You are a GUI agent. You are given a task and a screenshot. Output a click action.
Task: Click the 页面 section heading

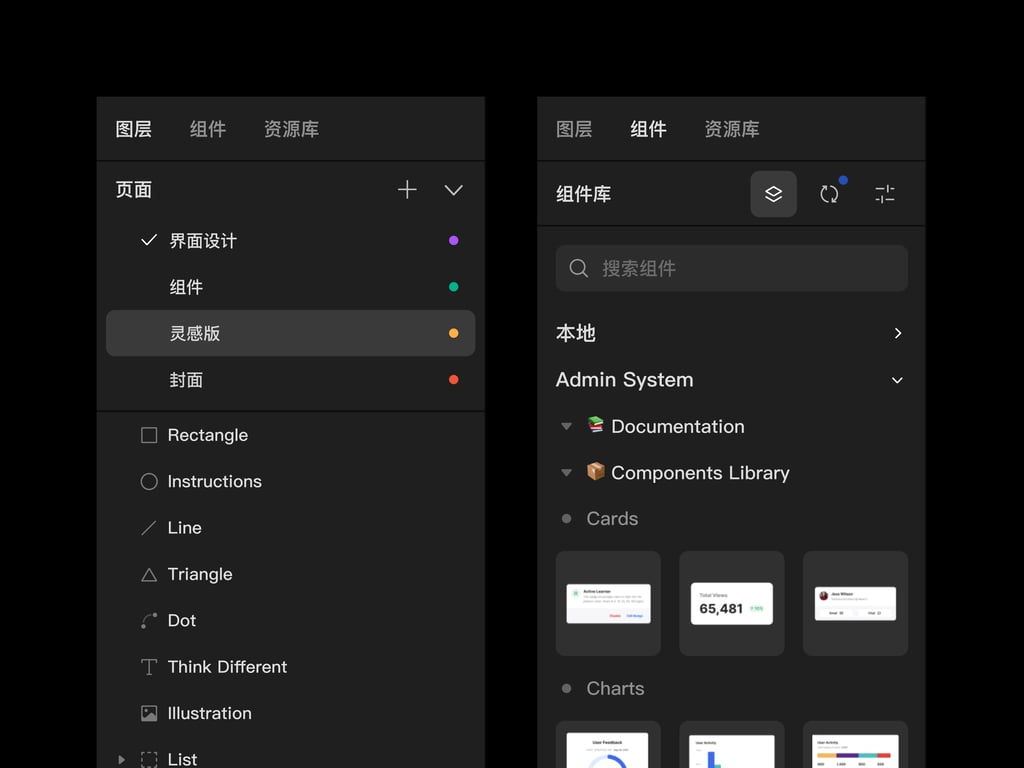click(x=133, y=190)
